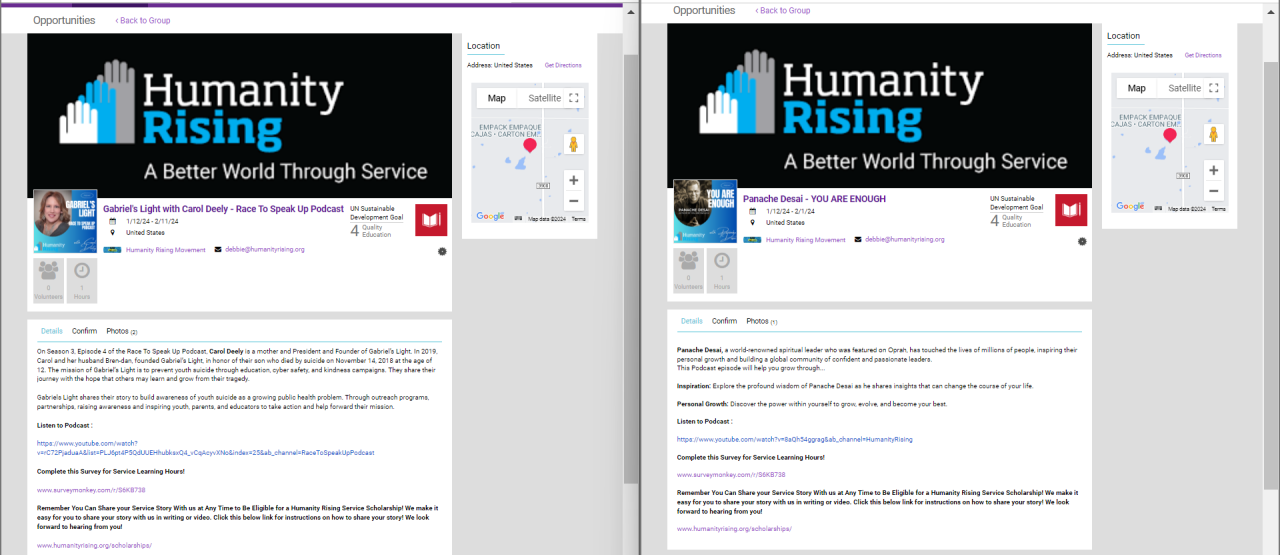Click the red Quality Education book icon, right window
Viewport: 1280px width, 555px height.
click(x=1071, y=209)
